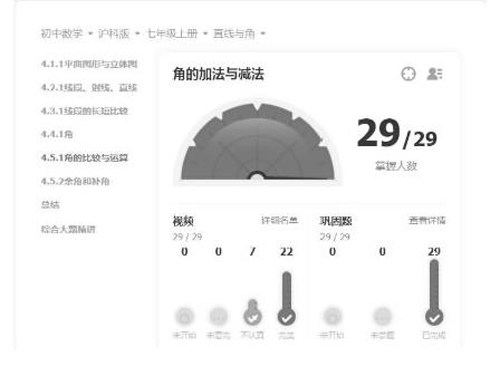Select the video 未开始 status icon
The width and height of the screenshot is (500, 376).
pyautogui.click(x=184, y=316)
